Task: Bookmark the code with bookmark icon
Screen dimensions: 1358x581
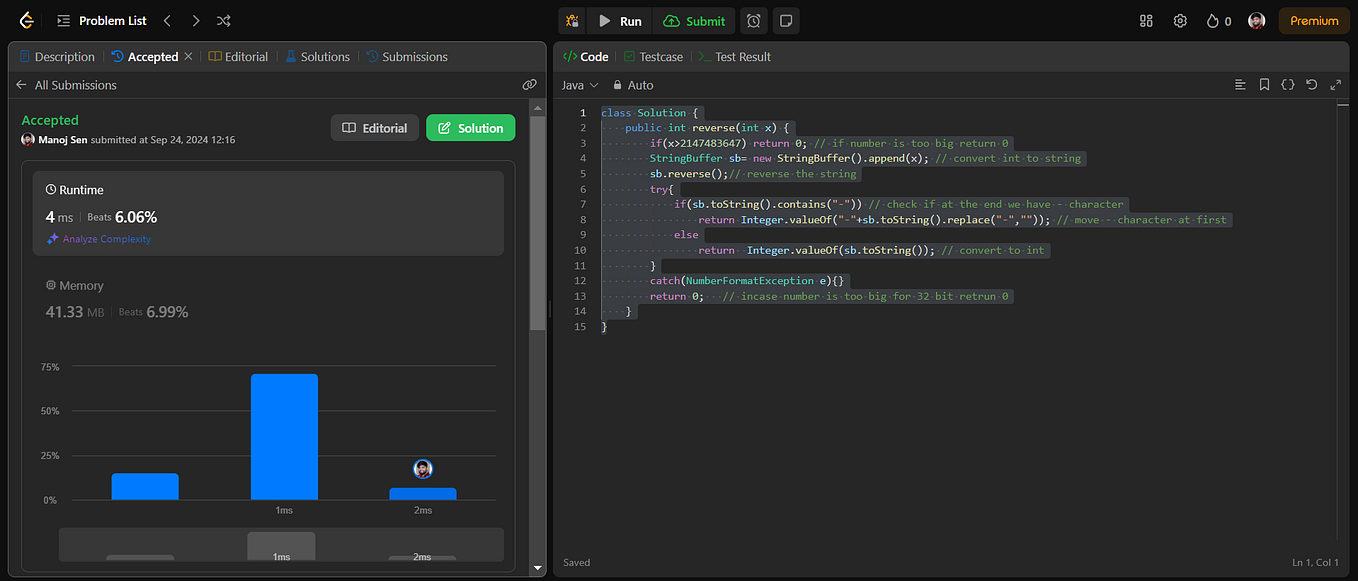Action: pyautogui.click(x=1264, y=85)
